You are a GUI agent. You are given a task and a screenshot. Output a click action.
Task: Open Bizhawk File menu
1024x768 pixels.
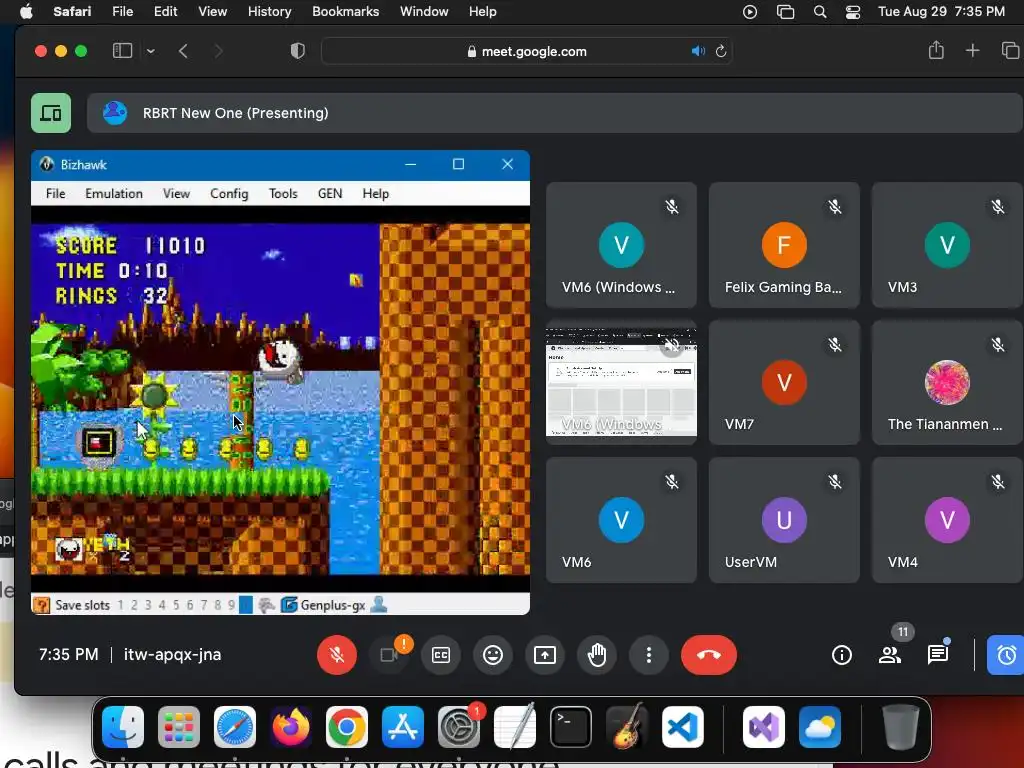click(56, 193)
